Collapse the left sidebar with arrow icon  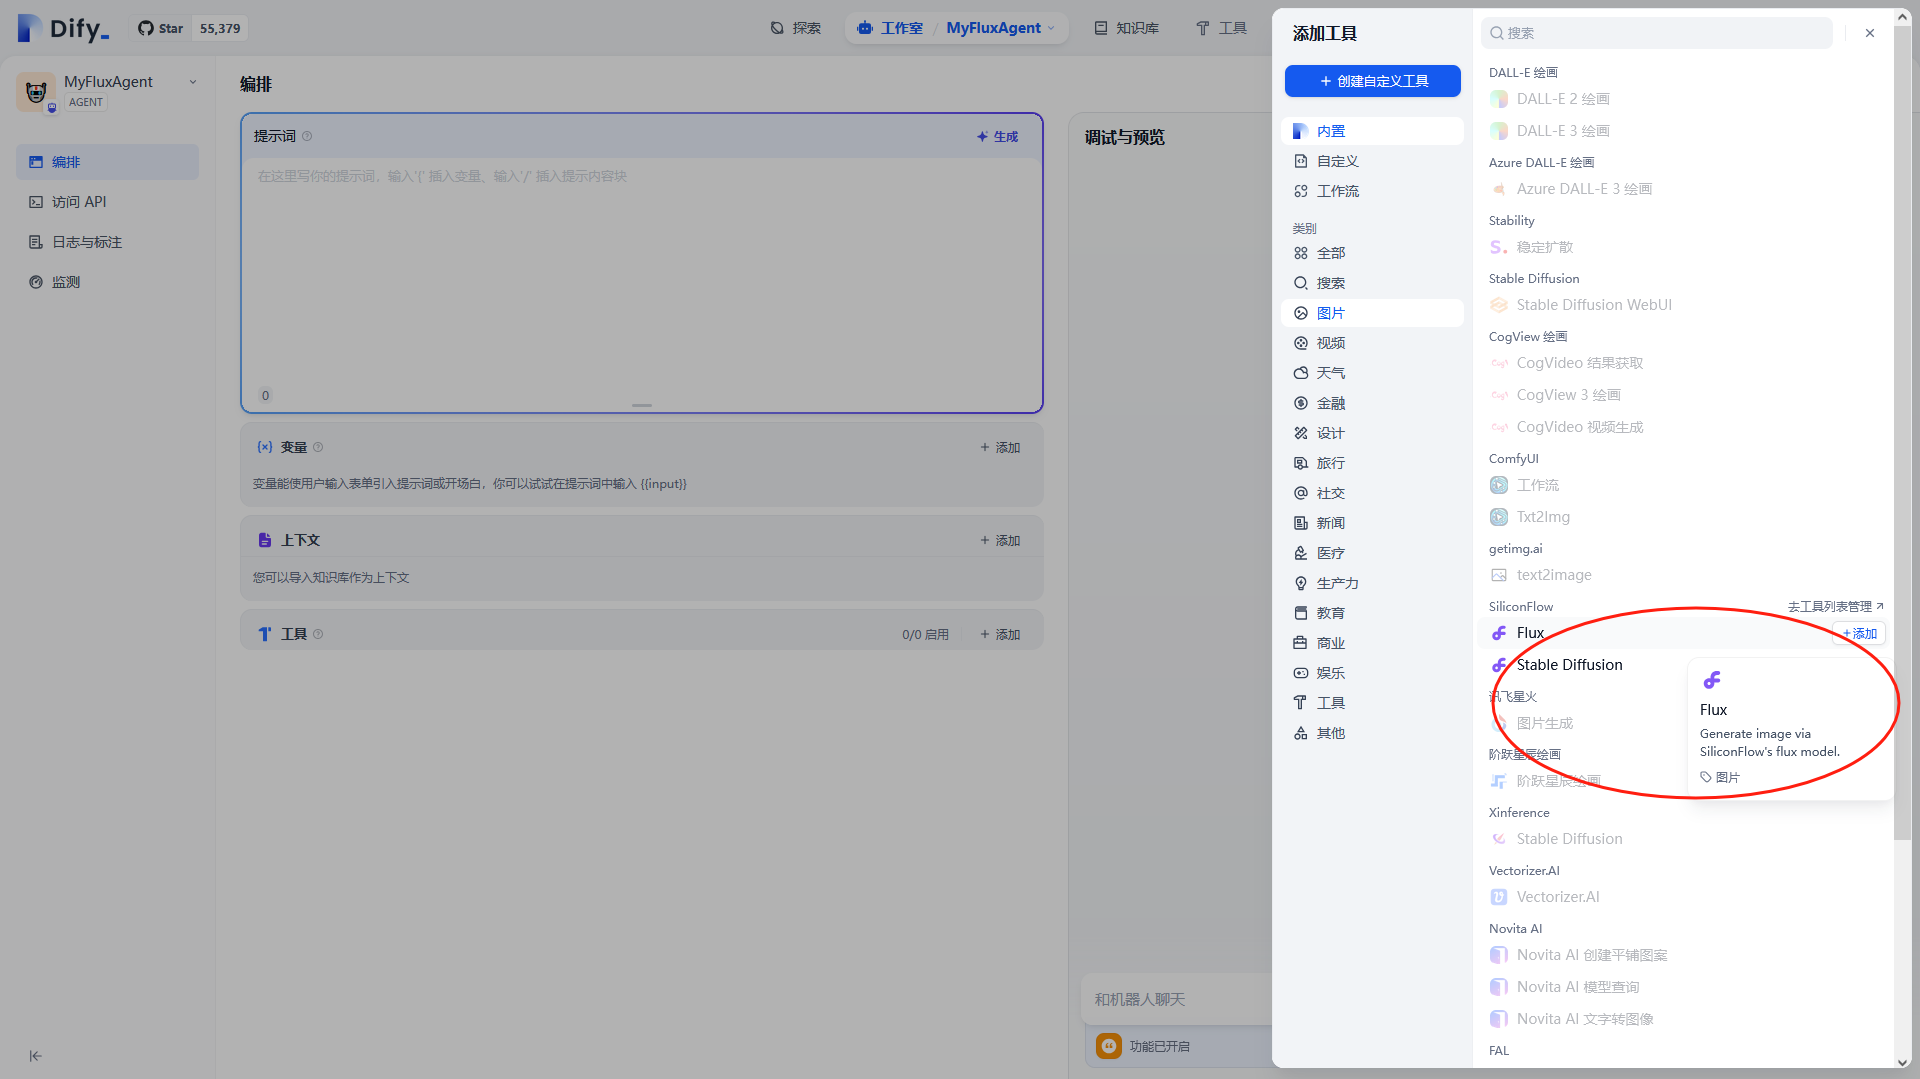[35, 1056]
